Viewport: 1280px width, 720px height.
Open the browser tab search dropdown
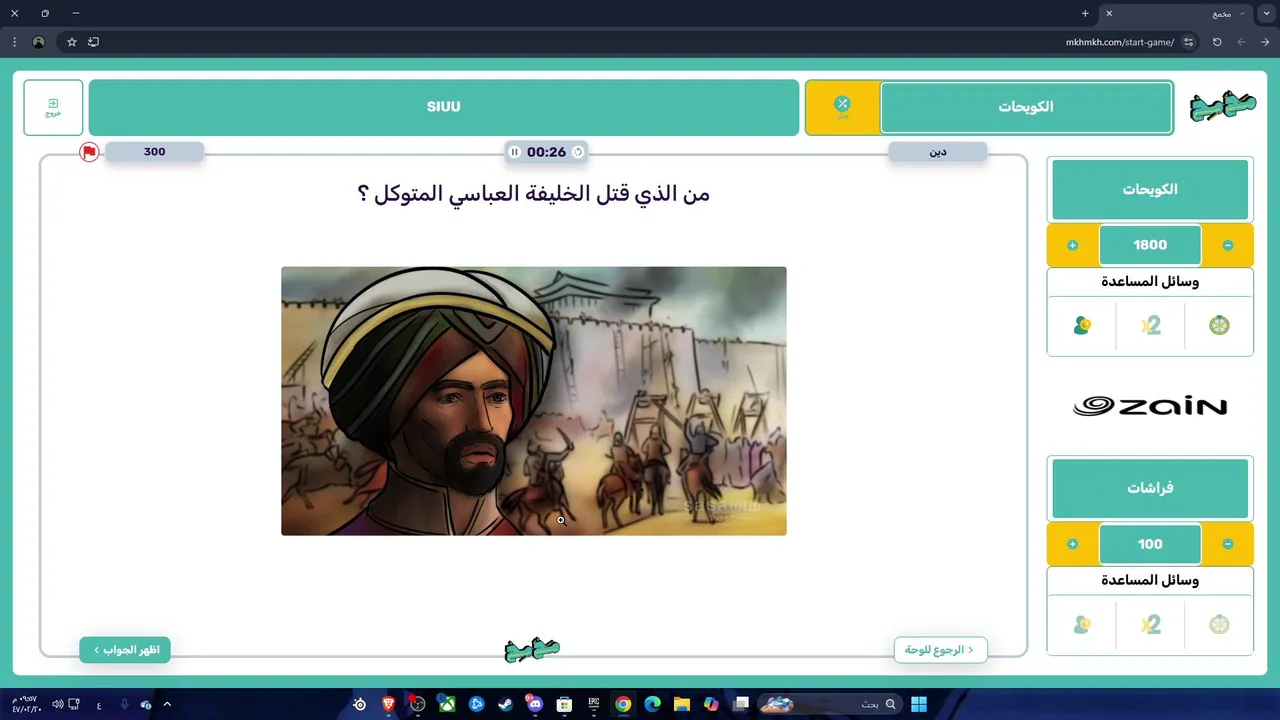coord(1266,13)
